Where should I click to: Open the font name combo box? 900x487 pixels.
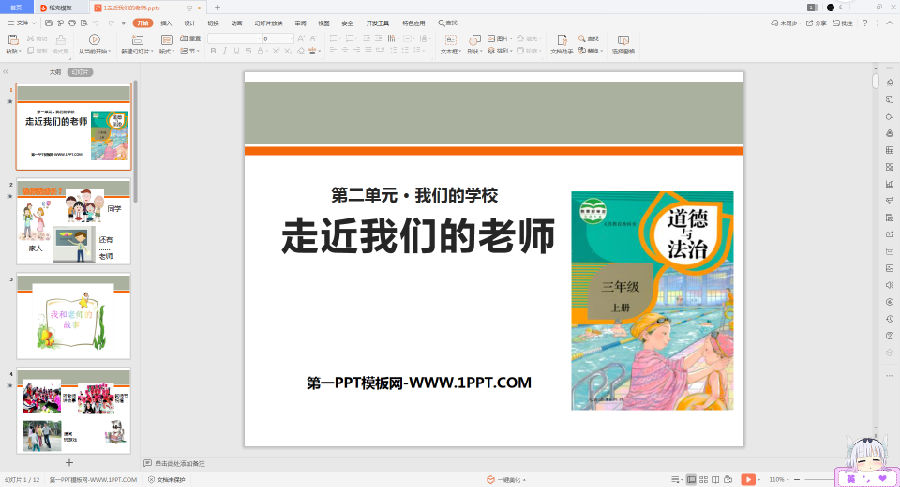[x=234, y=38]
